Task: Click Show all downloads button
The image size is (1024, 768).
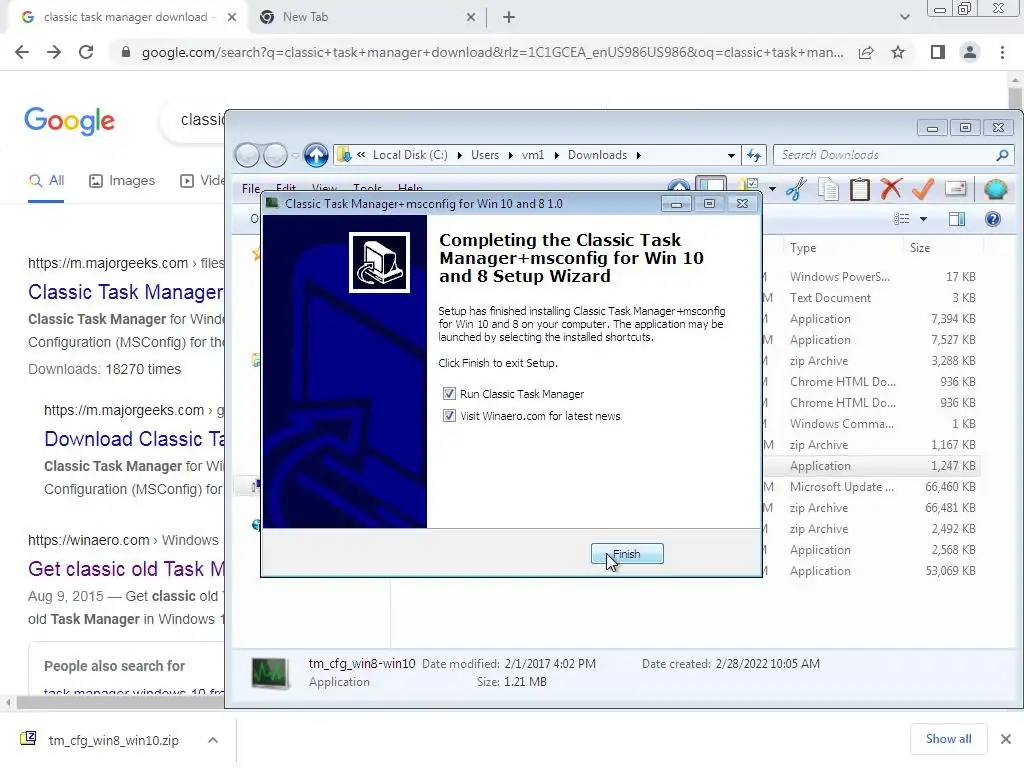Action: click(x=948, y=739)
